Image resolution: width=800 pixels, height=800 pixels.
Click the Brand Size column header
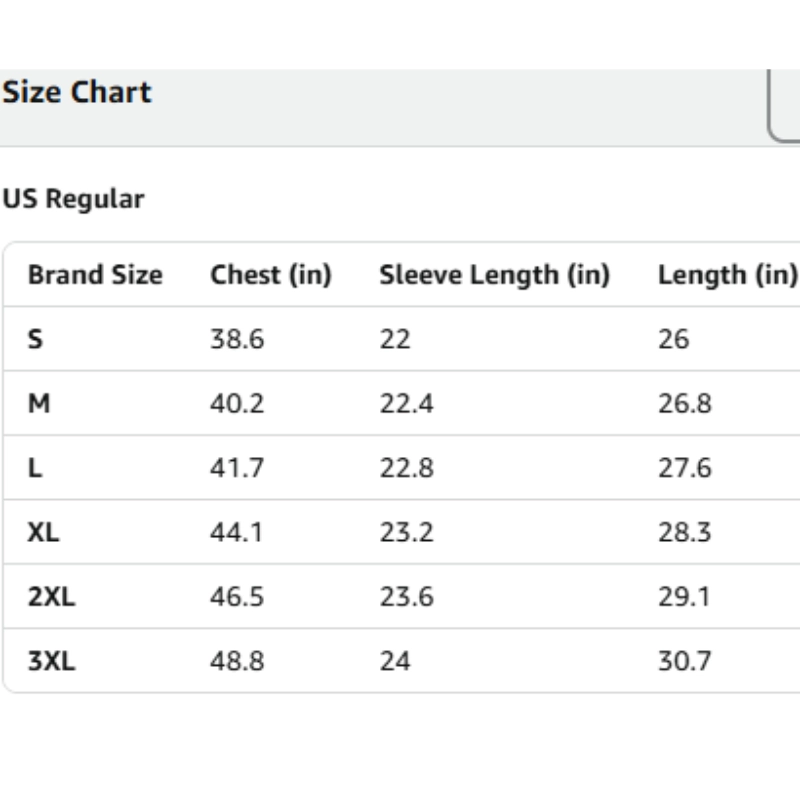(x=95, y=275)
